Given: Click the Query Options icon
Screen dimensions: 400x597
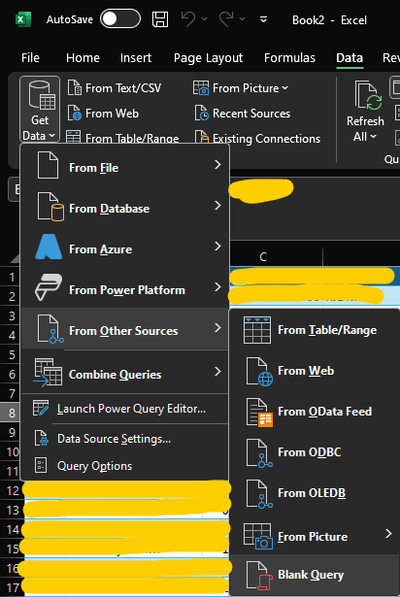Looking at the screenshot, I should point(41,465).
